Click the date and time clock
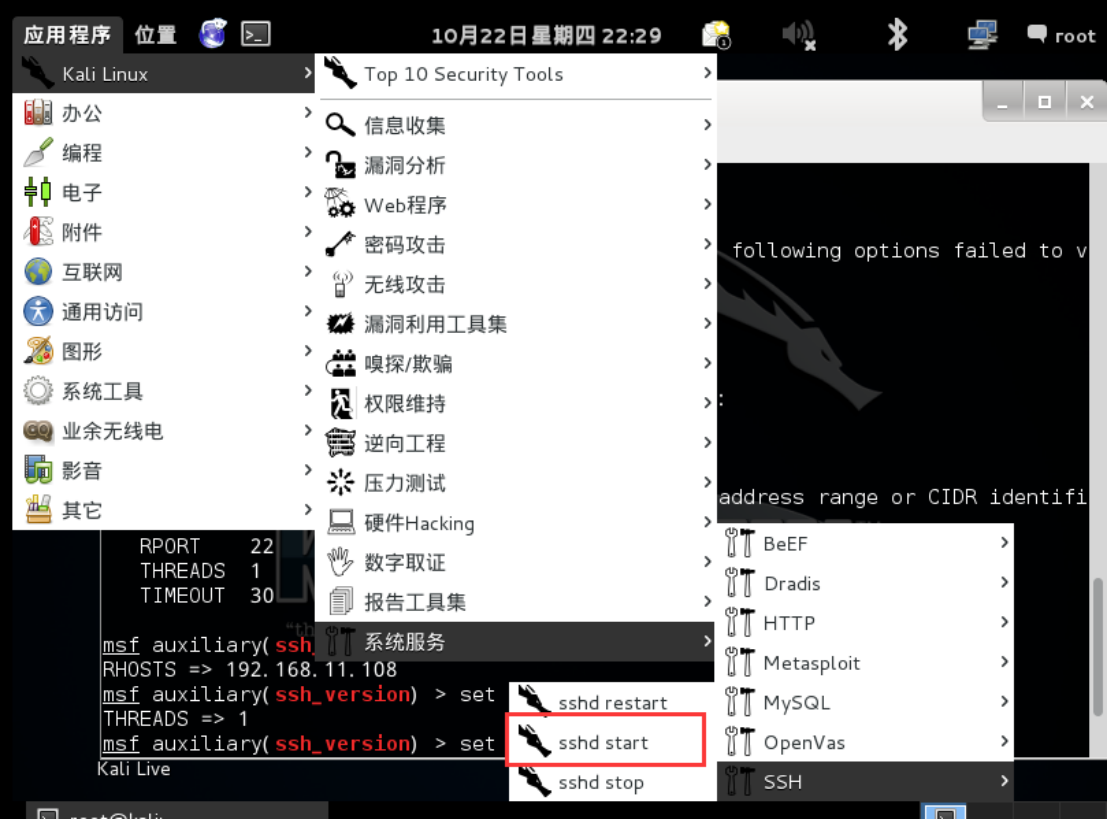Viewport: 1108px width, 819px height. [x=546, y=35]
